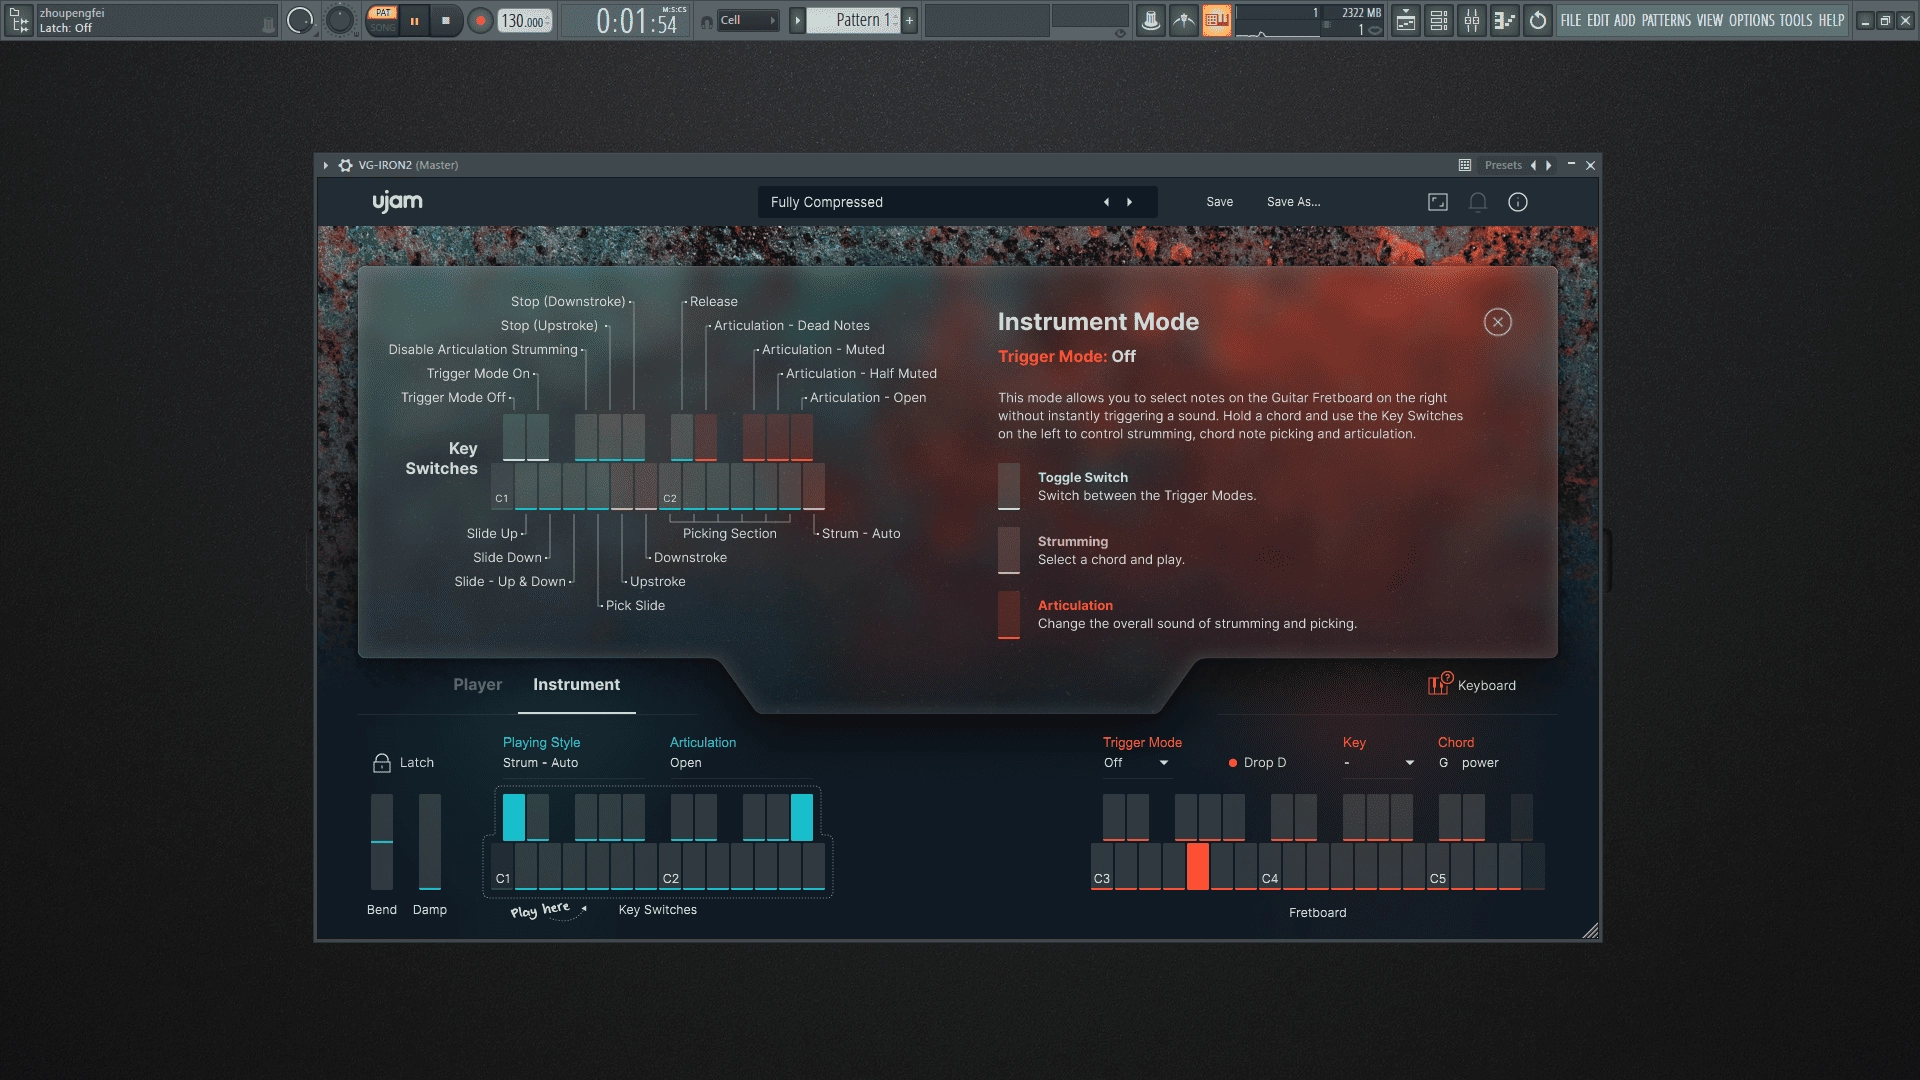Switch to the Player tab
This screenshot has width=1920, height=1080.
point(477,685)
